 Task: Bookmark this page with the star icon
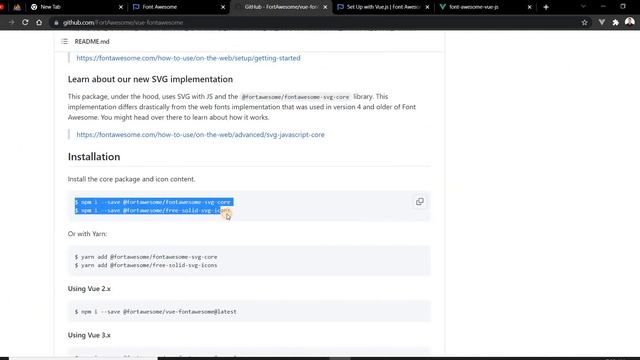click(584, 22)
